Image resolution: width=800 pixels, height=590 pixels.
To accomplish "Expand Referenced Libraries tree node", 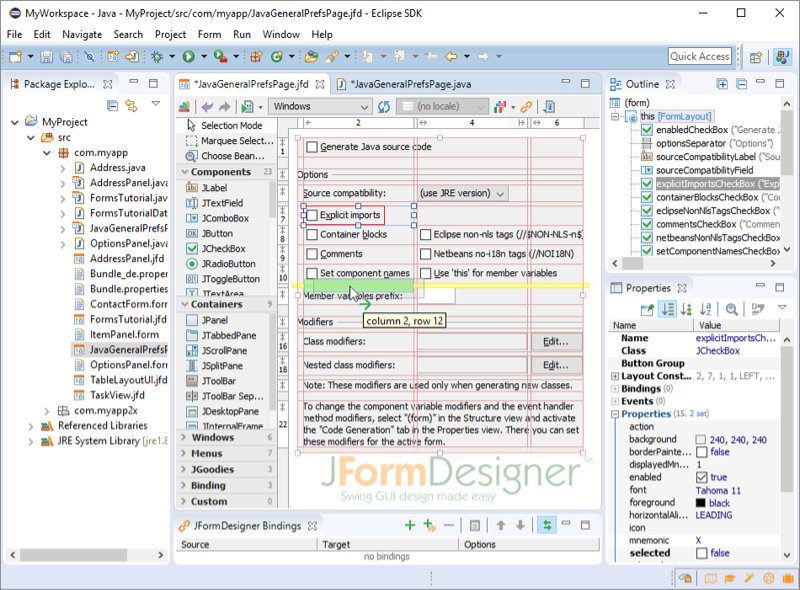I will pos(30,426).
